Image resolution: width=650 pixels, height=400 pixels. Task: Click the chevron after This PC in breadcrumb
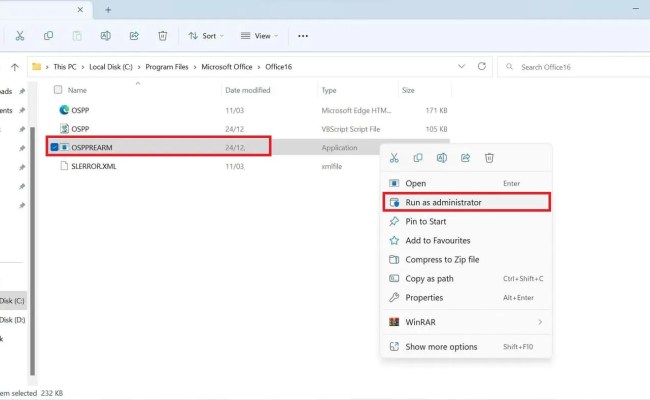tap(83, 67)
